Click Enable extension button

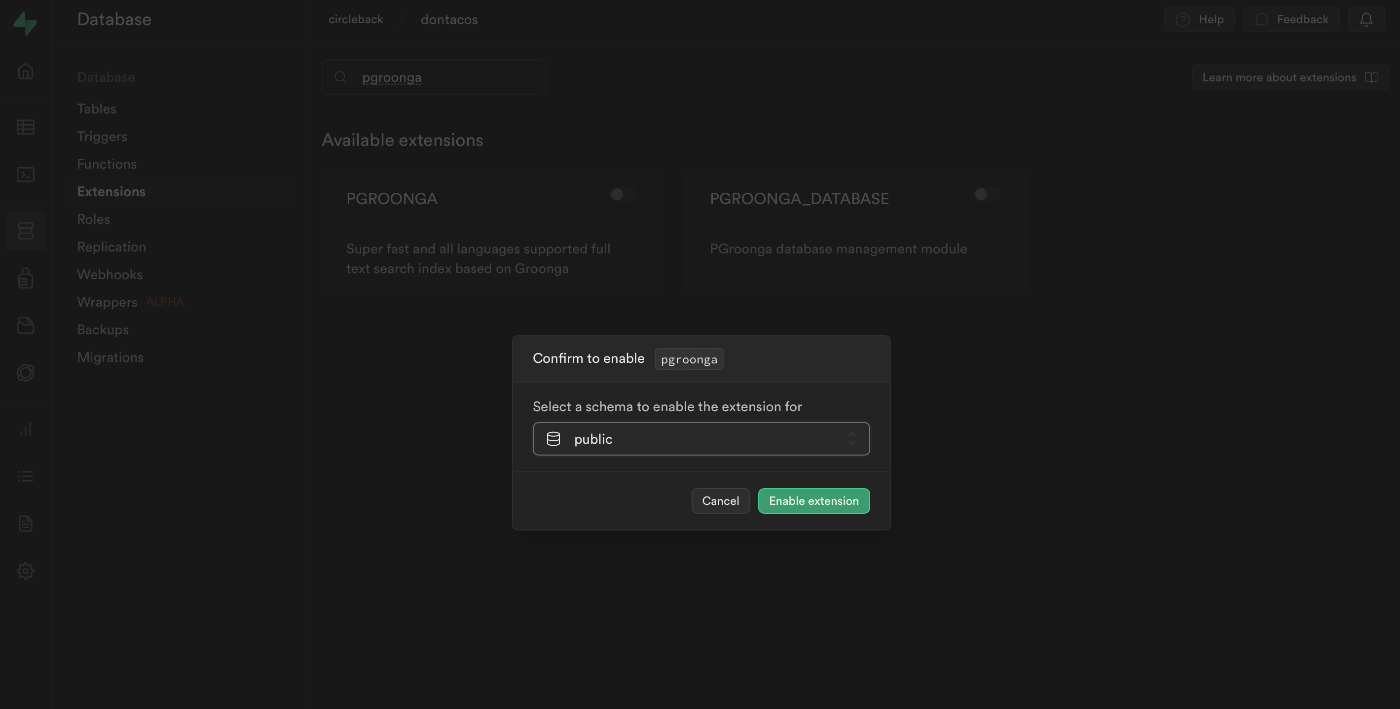(814, 501)
